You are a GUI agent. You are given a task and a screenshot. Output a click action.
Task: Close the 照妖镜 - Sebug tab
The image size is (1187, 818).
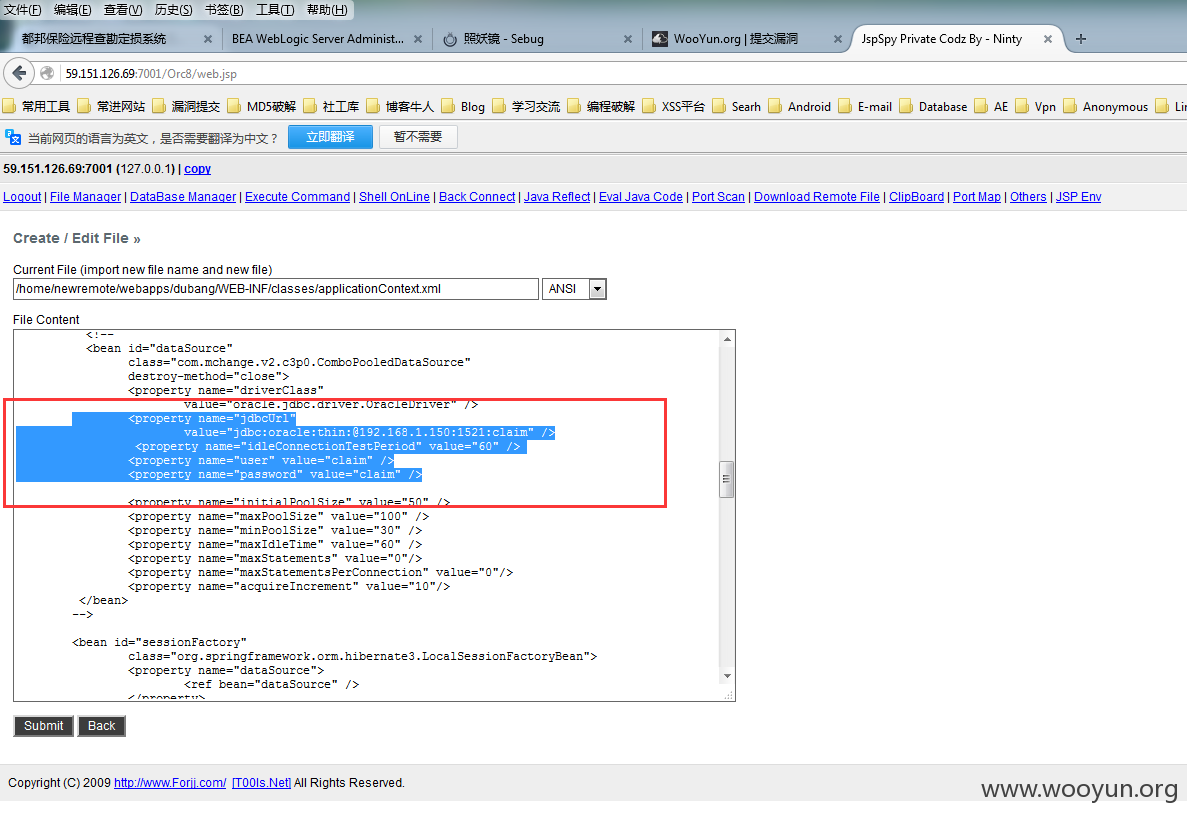click(x=628, y=39)
